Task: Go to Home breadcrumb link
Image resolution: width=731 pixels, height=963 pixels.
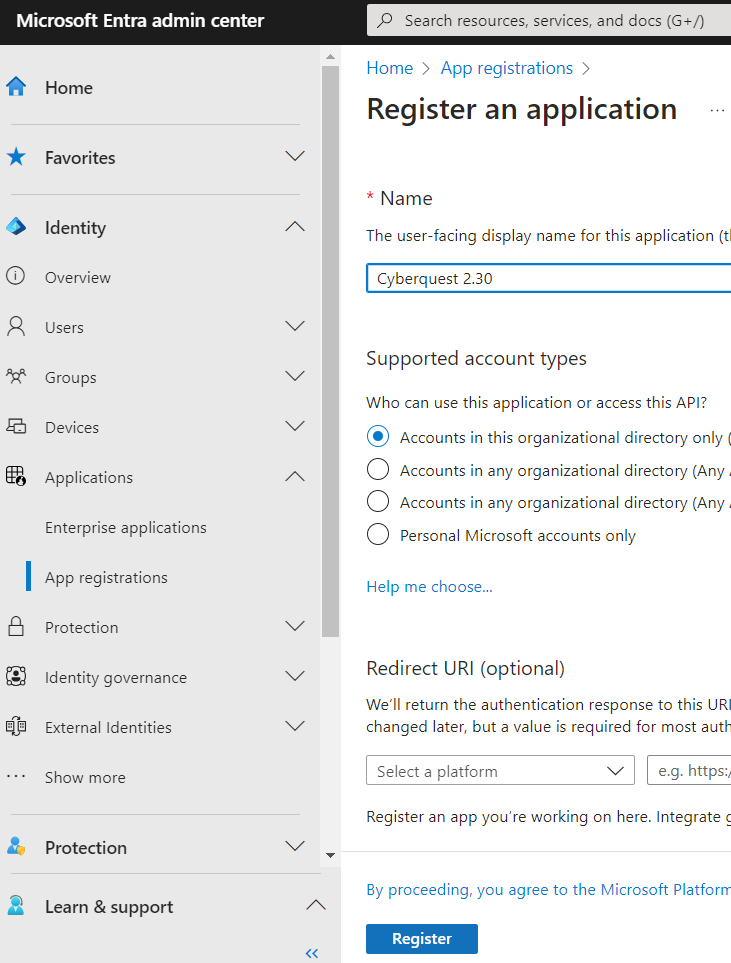Action: 389,68
